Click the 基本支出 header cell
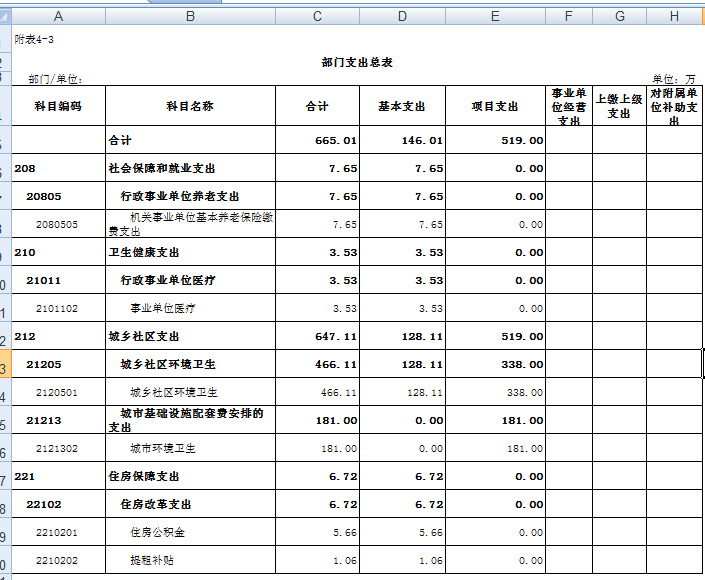The height and width of the screenshot is (580, 705). coord(402,106)
